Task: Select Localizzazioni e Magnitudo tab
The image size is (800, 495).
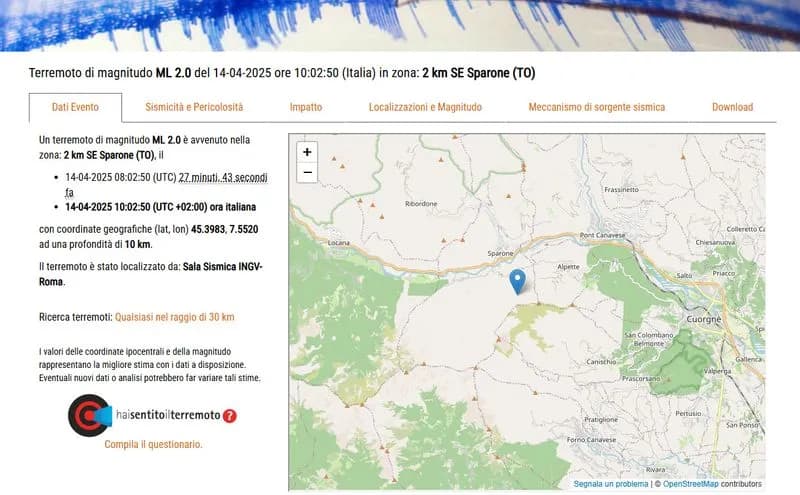Action: point(425,107)
